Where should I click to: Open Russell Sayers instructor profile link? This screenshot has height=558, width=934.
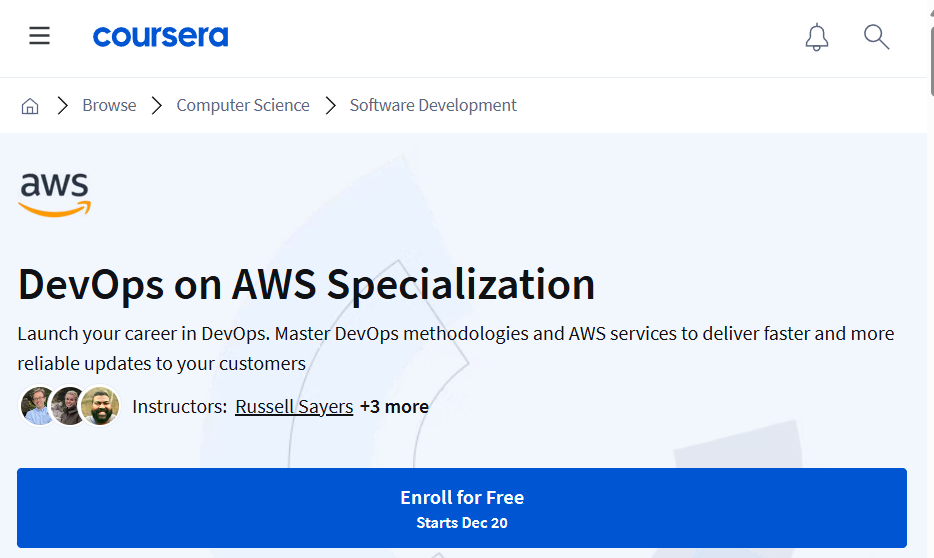[294, 407]
